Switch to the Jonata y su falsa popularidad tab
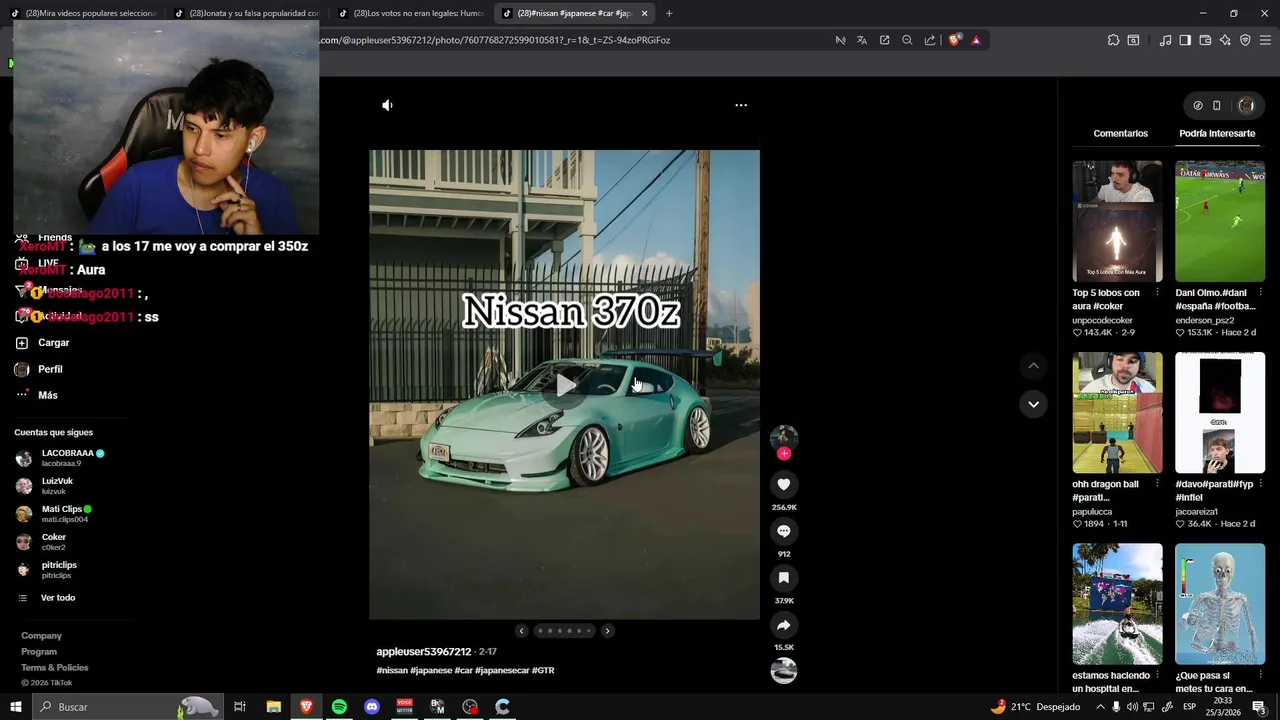1280x720 pixels. 245,13
